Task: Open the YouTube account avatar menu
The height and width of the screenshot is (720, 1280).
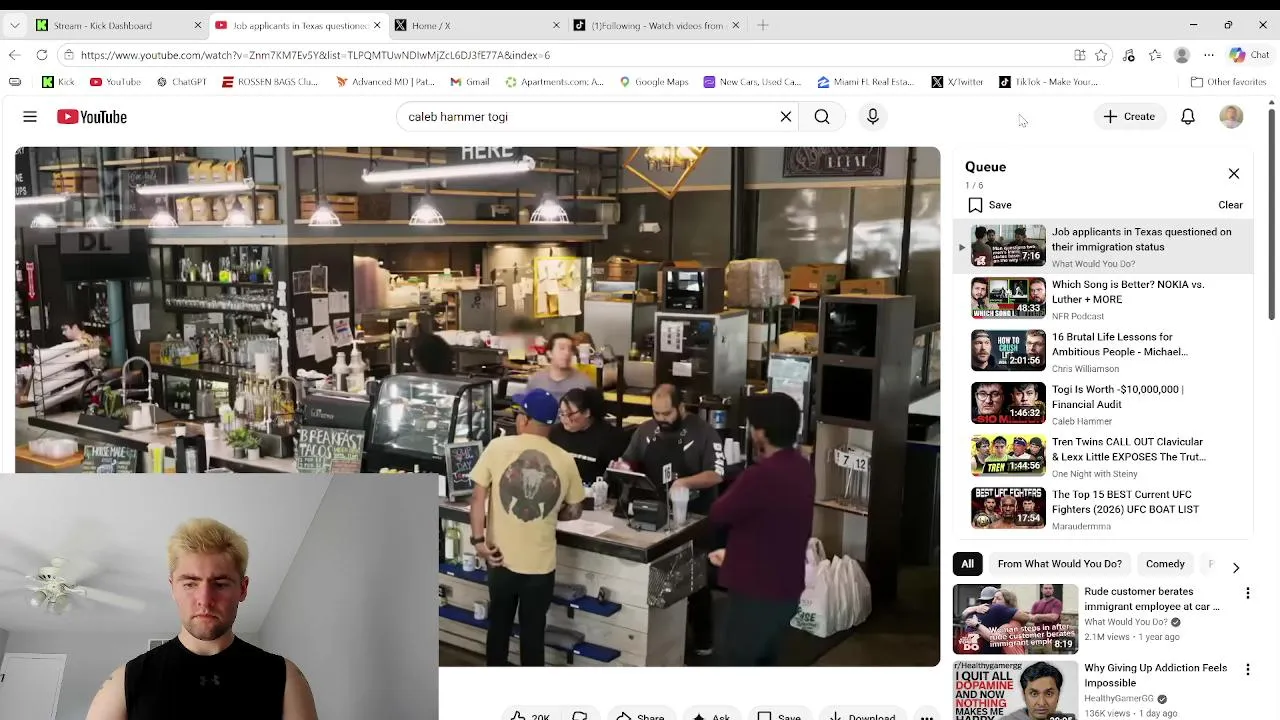Action: tap(1231, 117)
